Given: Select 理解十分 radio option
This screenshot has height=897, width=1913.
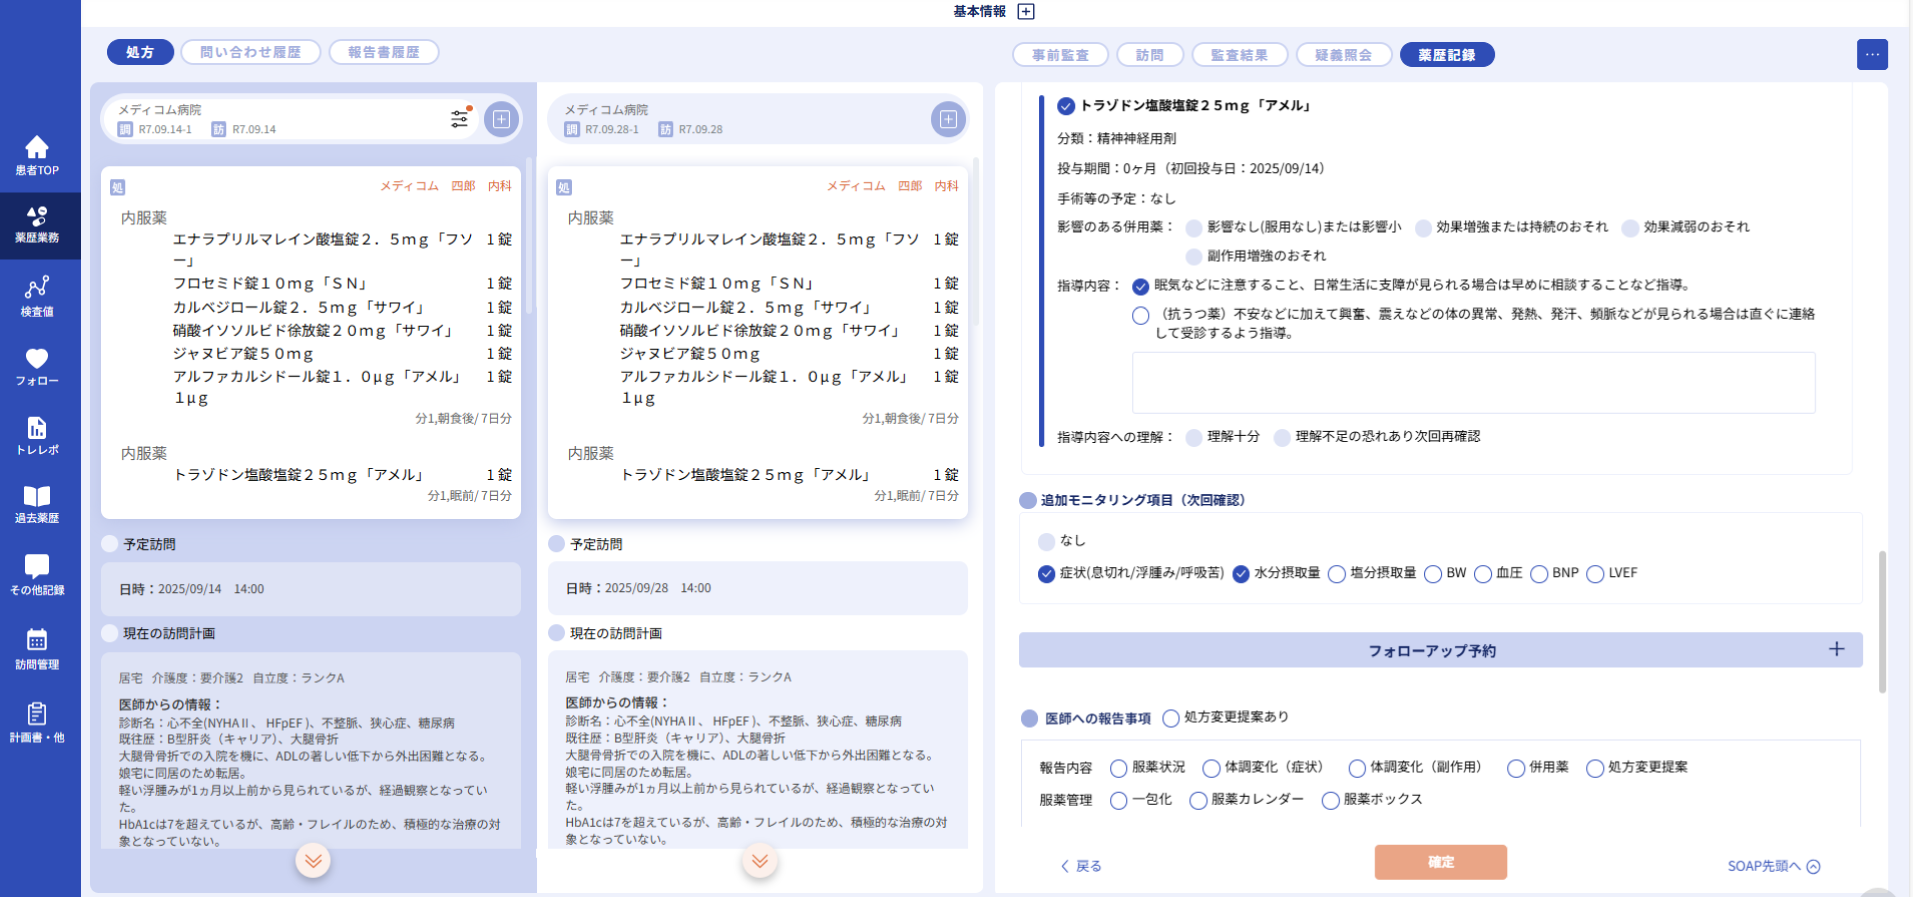Looking at the screenshot, I should point(1194,438).
